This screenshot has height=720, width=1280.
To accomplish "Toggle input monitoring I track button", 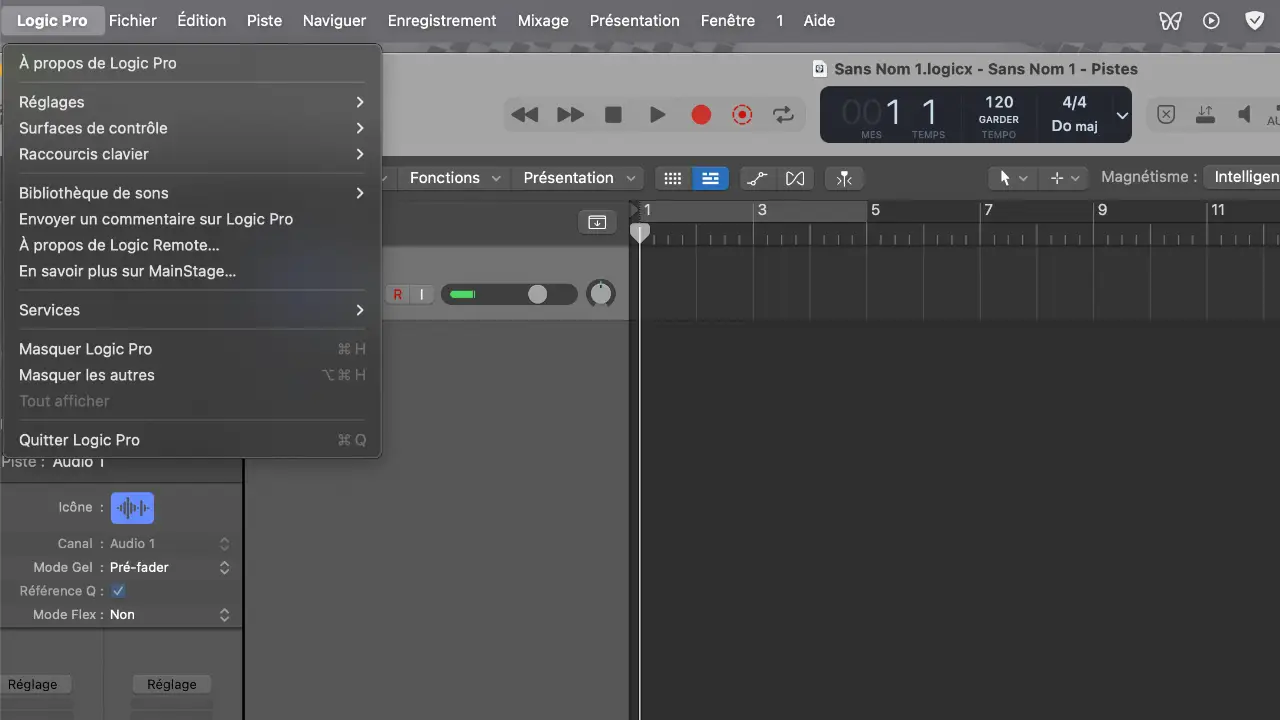I will [422, 294].
